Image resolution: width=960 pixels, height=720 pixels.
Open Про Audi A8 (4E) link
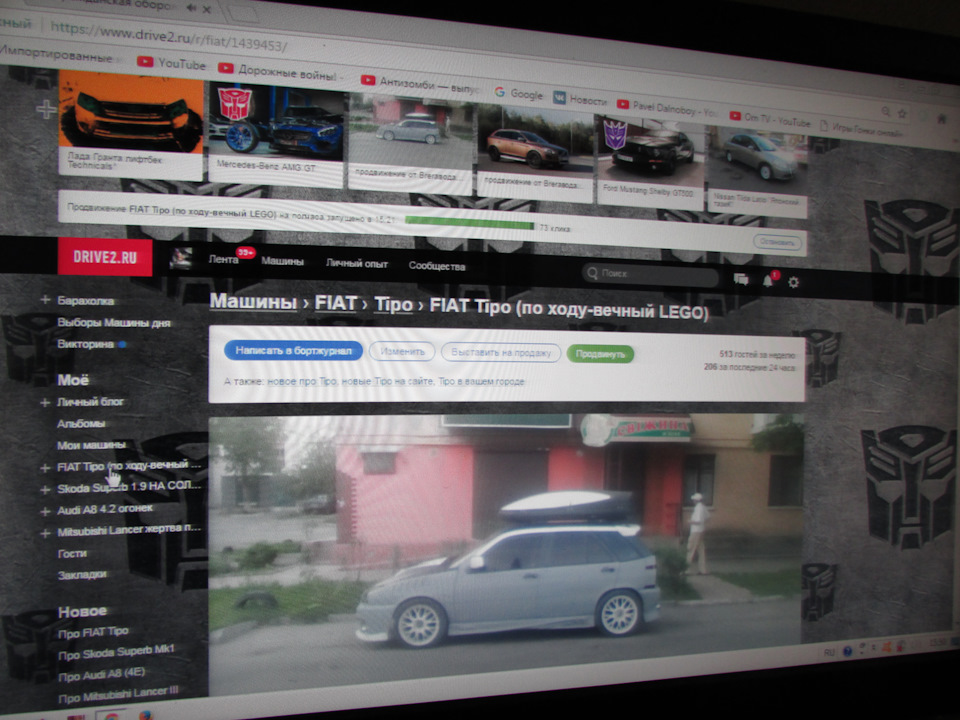[102, 674]
